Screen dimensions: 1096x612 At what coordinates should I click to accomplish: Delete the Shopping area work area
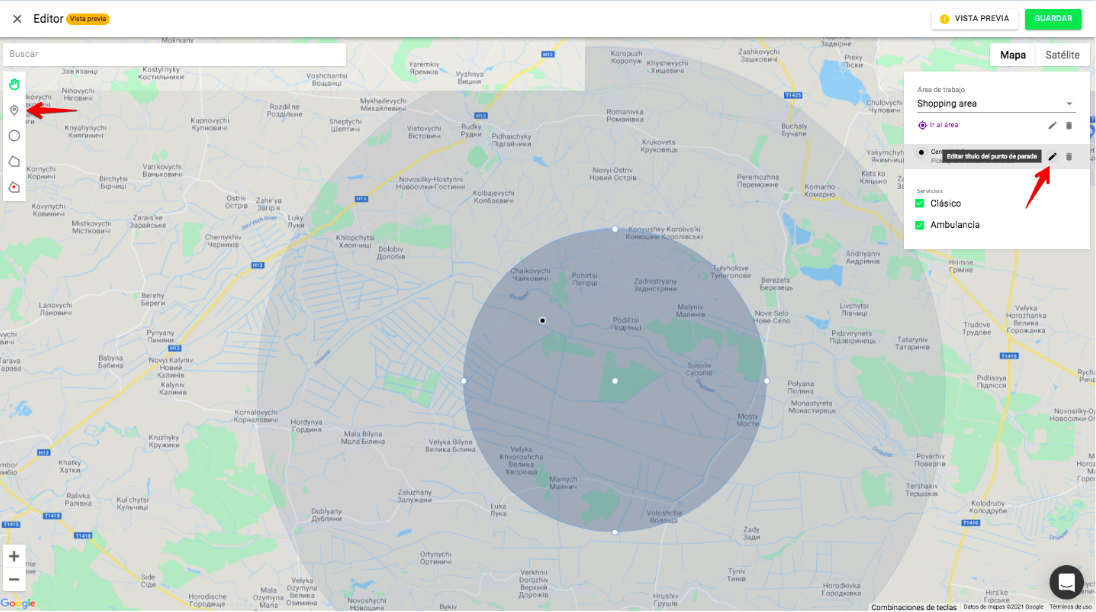[1069, 126]
